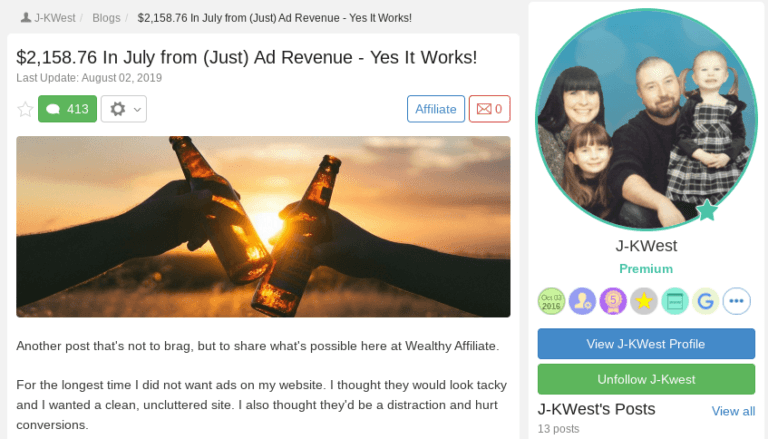Image resolution: width=768 pixels, height=439 pixels.
Task: Click the red envelope message counter
Action: pos(489,109)
